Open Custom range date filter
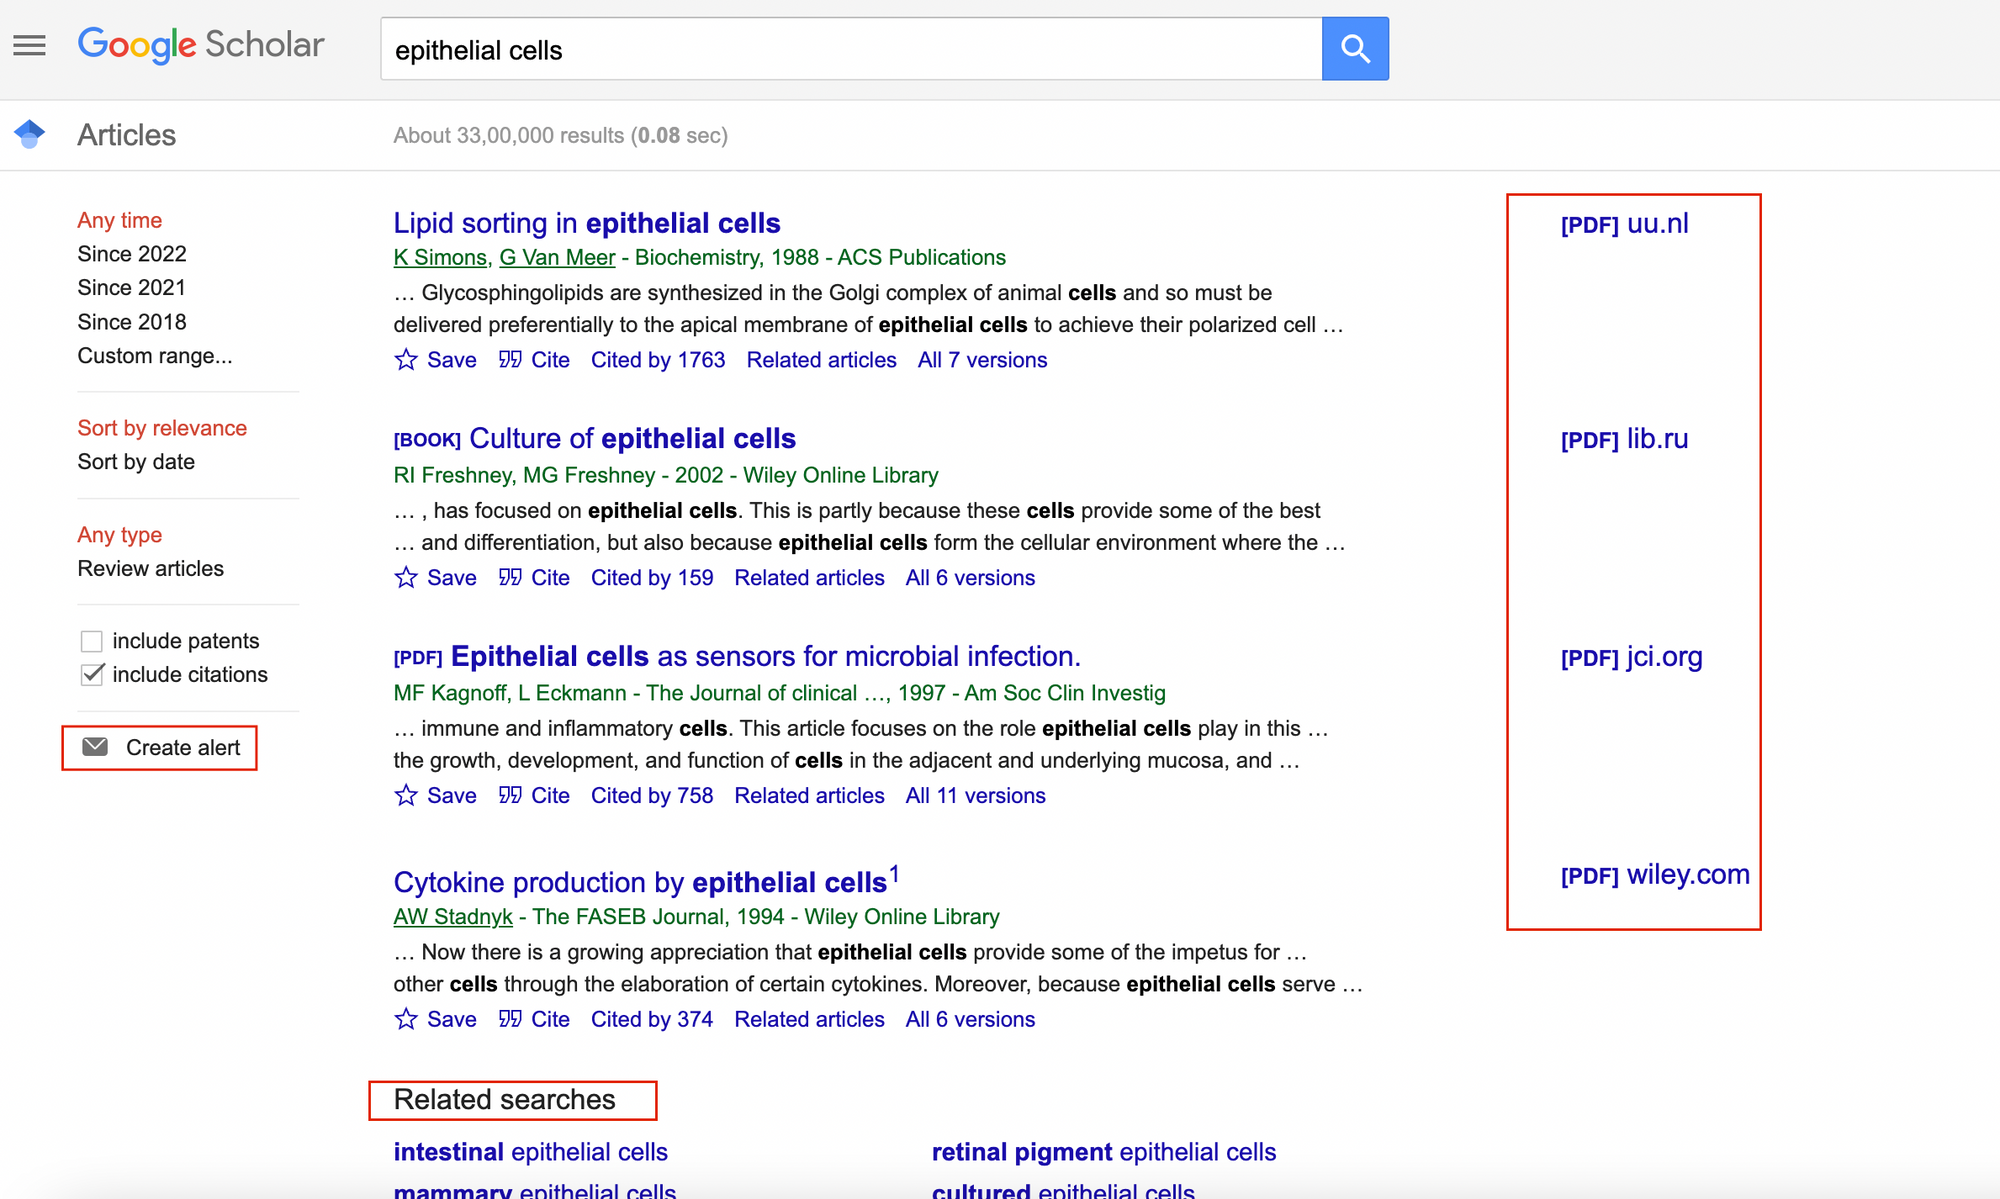Image resolution: width=2000 pixels, height=1199 pixels. click(154, 356)
